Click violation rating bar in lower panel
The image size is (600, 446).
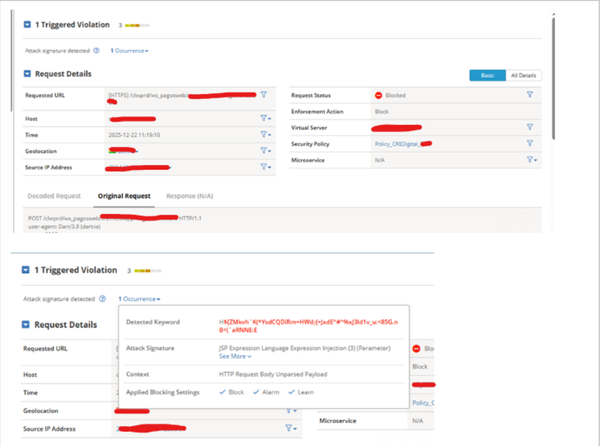click(147, 271)
